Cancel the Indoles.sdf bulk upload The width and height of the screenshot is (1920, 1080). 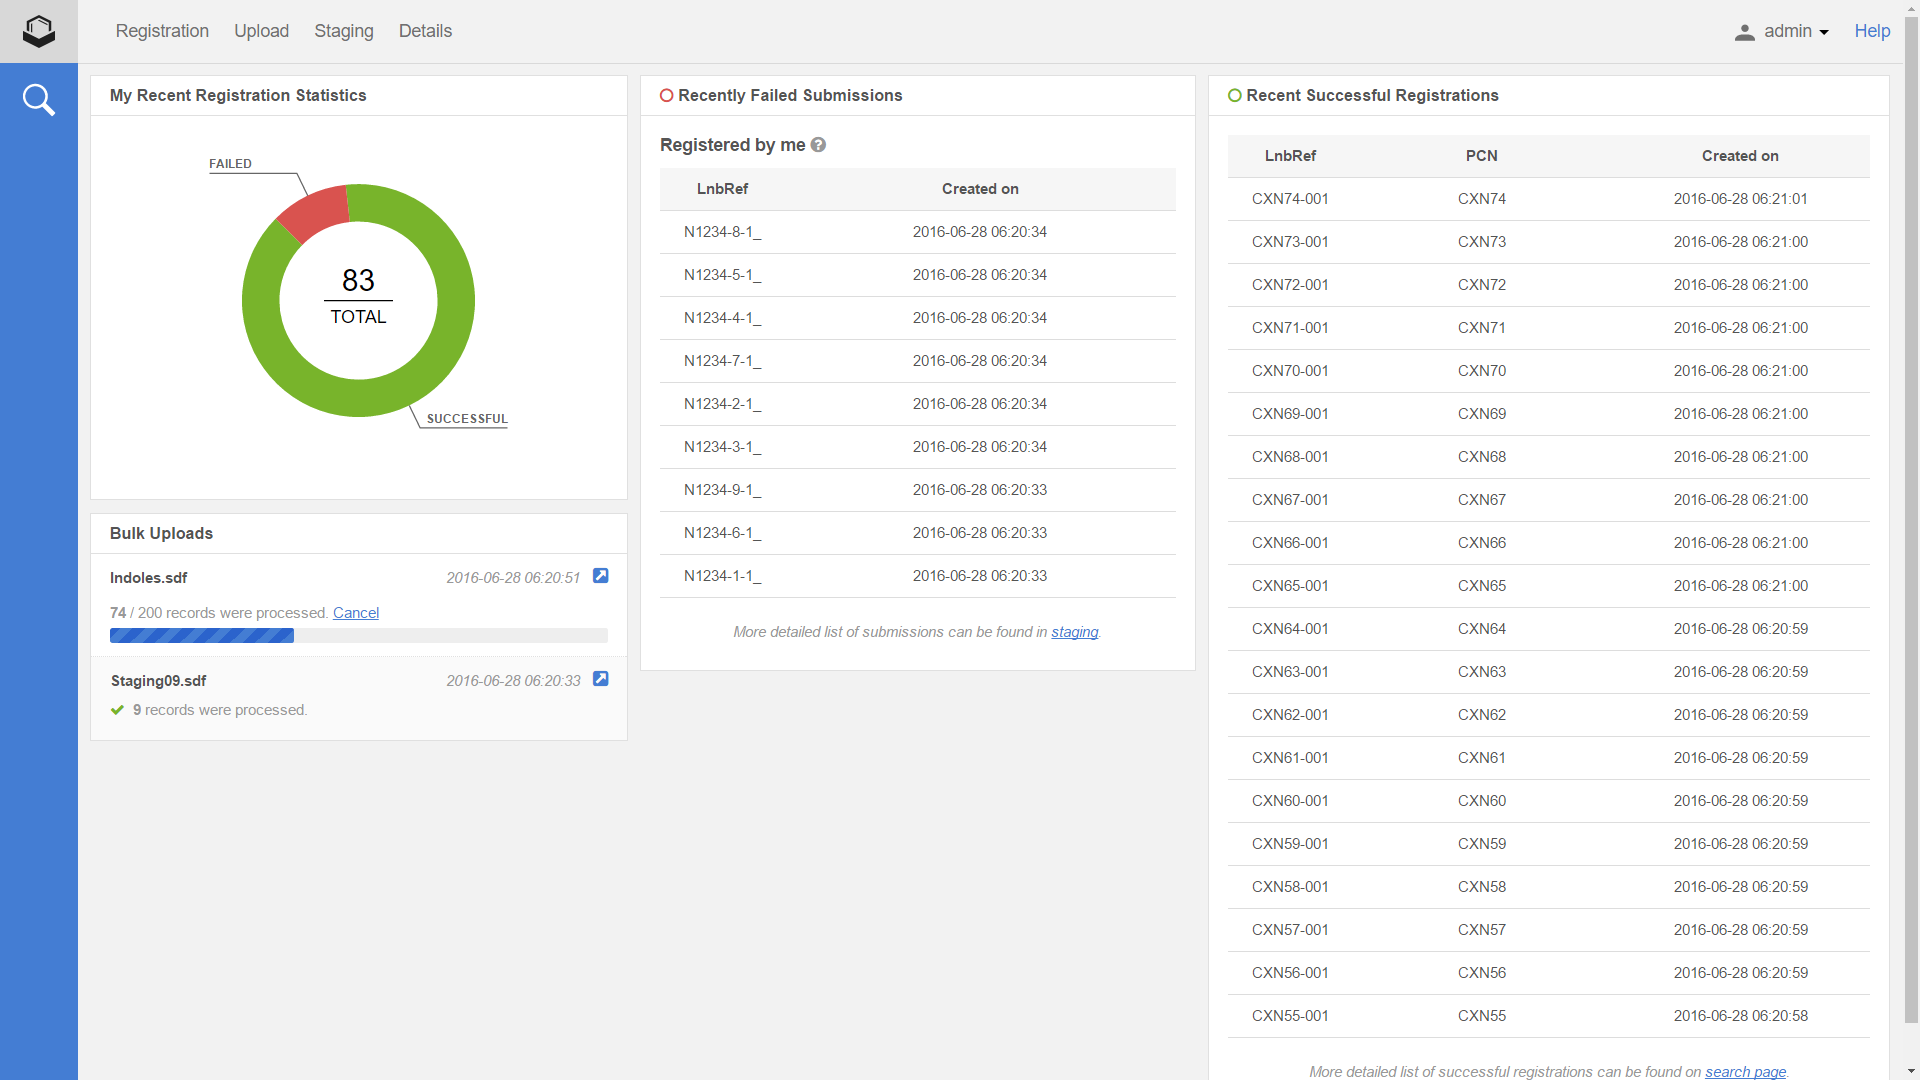(355, 613)
